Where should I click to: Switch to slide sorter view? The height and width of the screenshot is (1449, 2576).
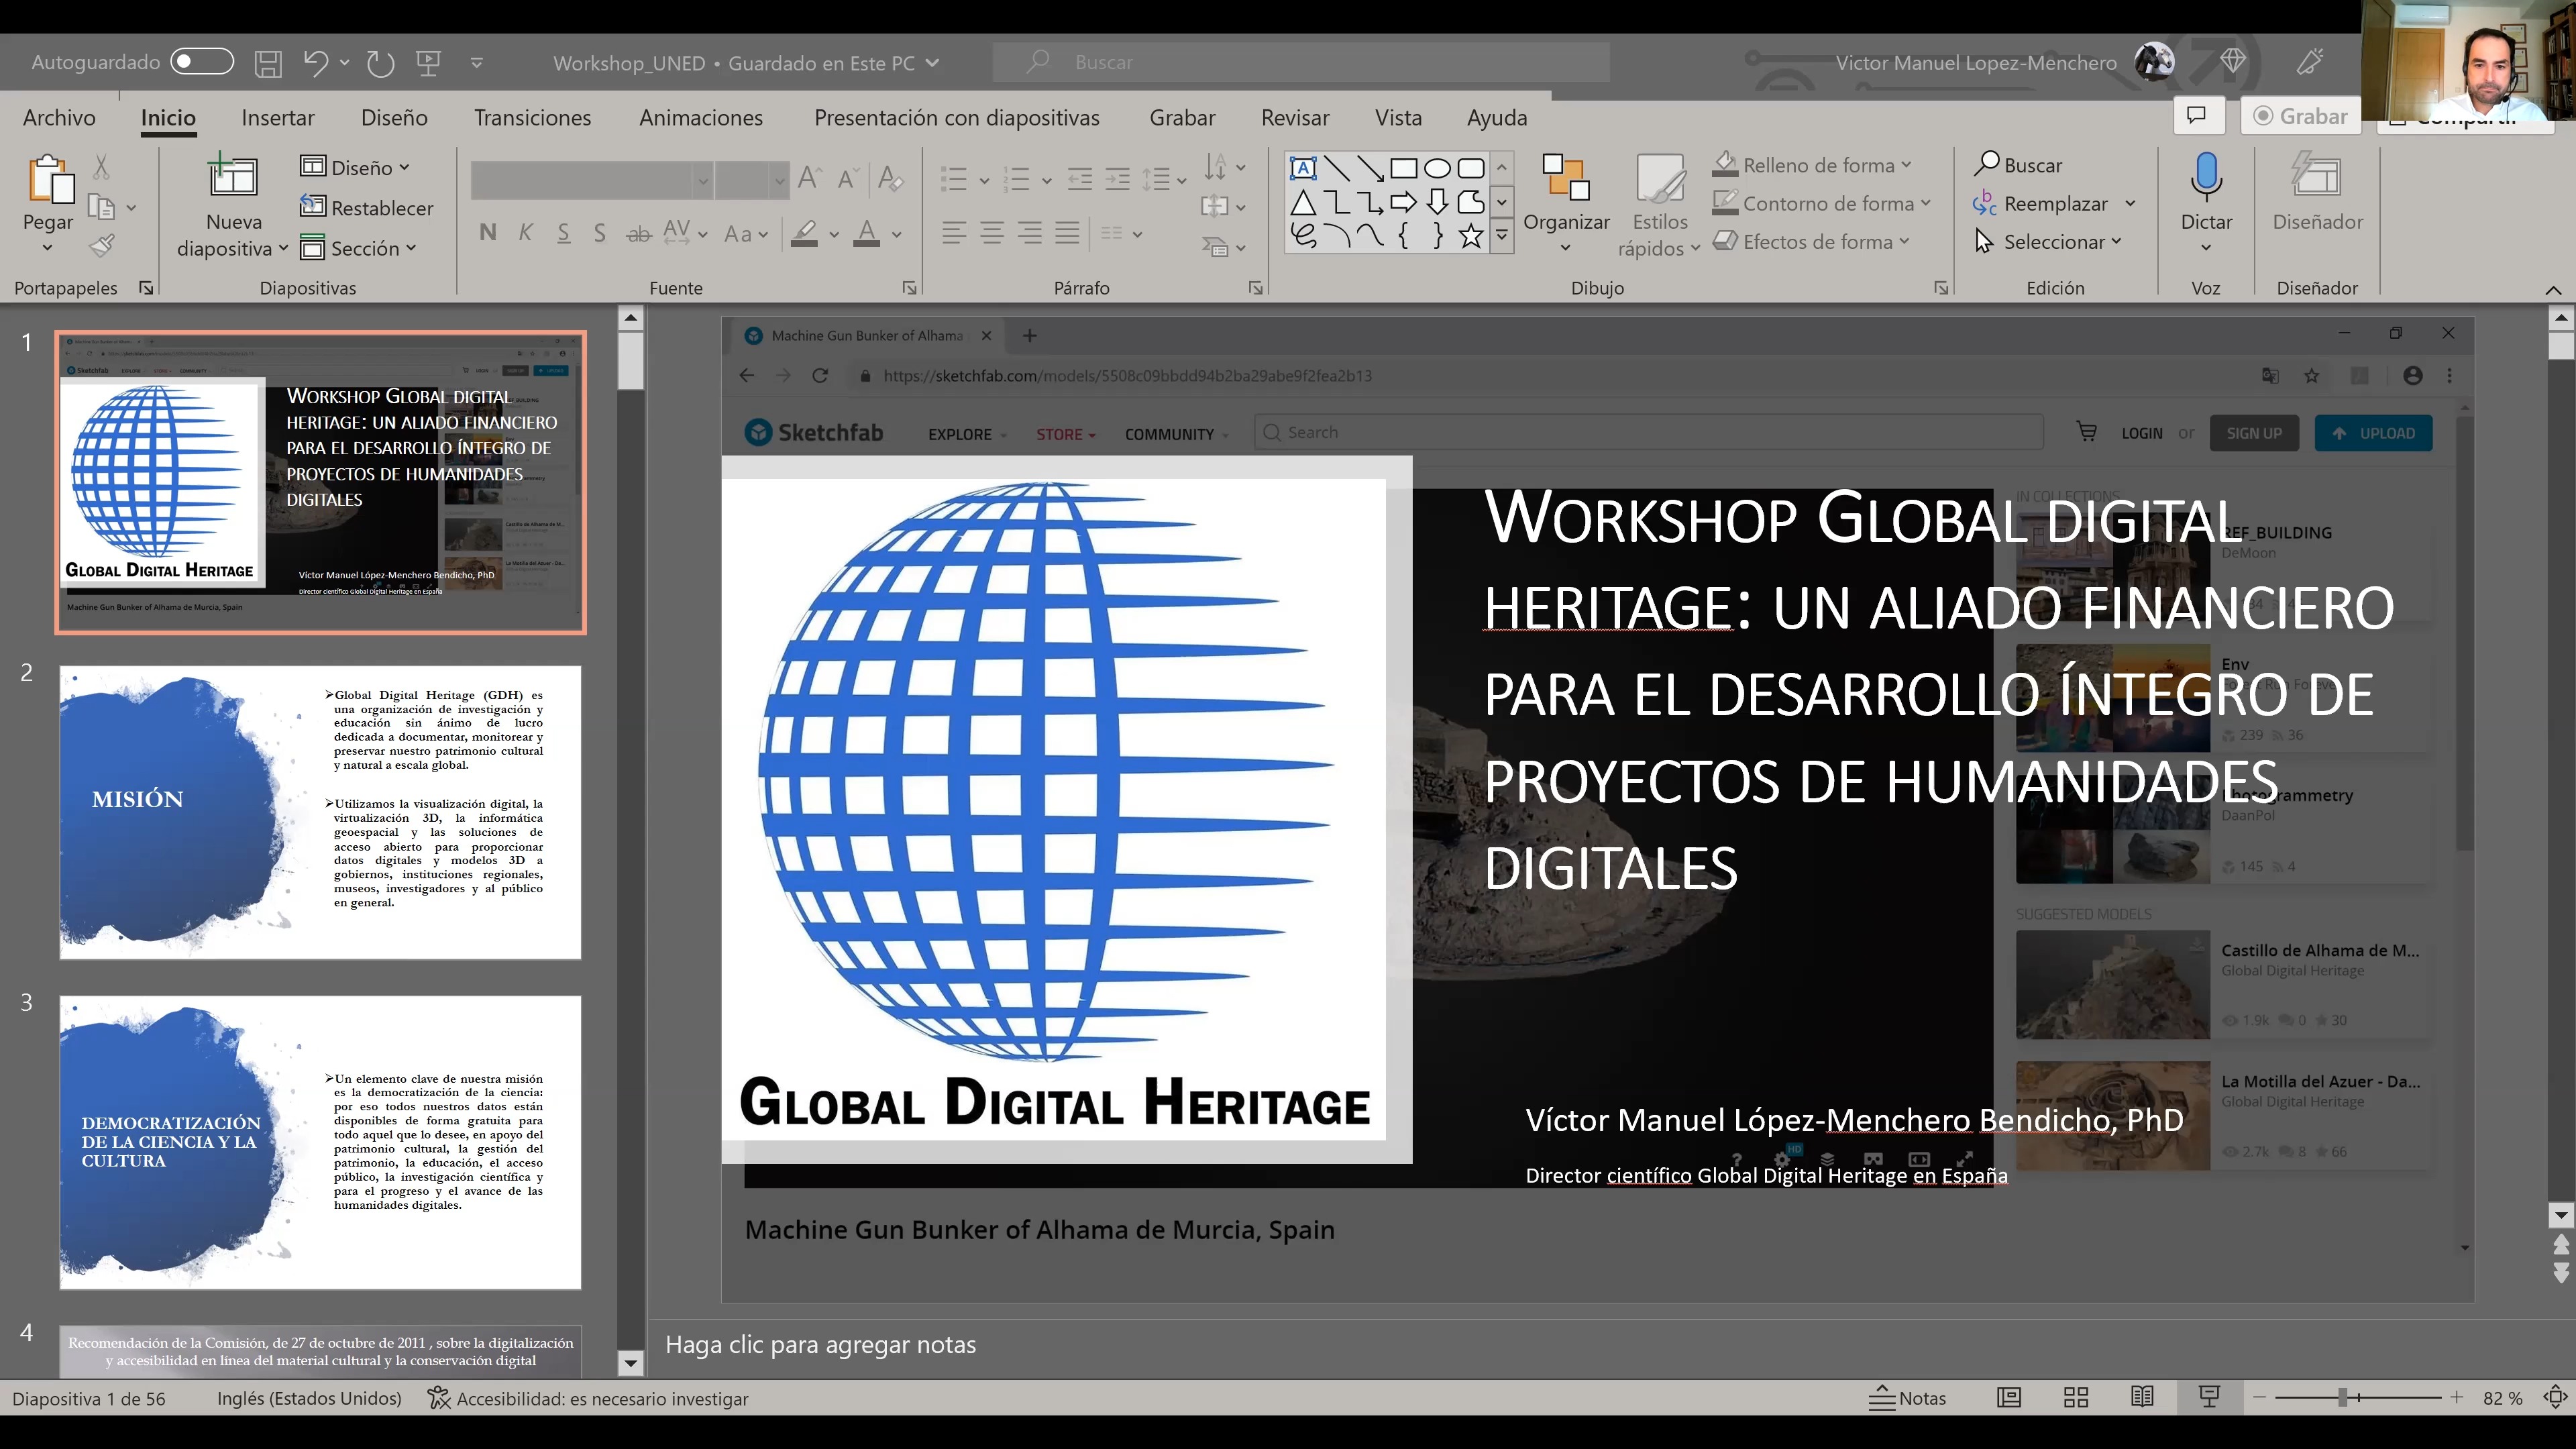coord(2075,1398)
